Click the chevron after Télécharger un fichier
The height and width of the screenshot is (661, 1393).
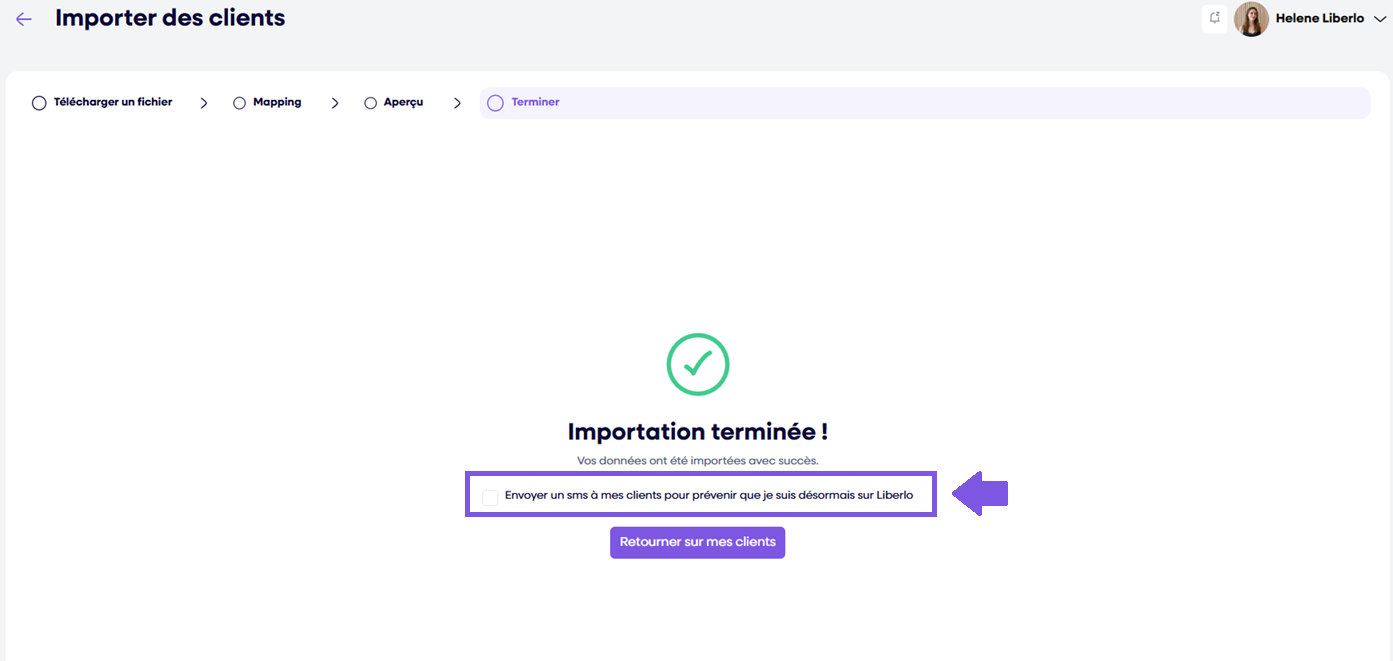204,102
